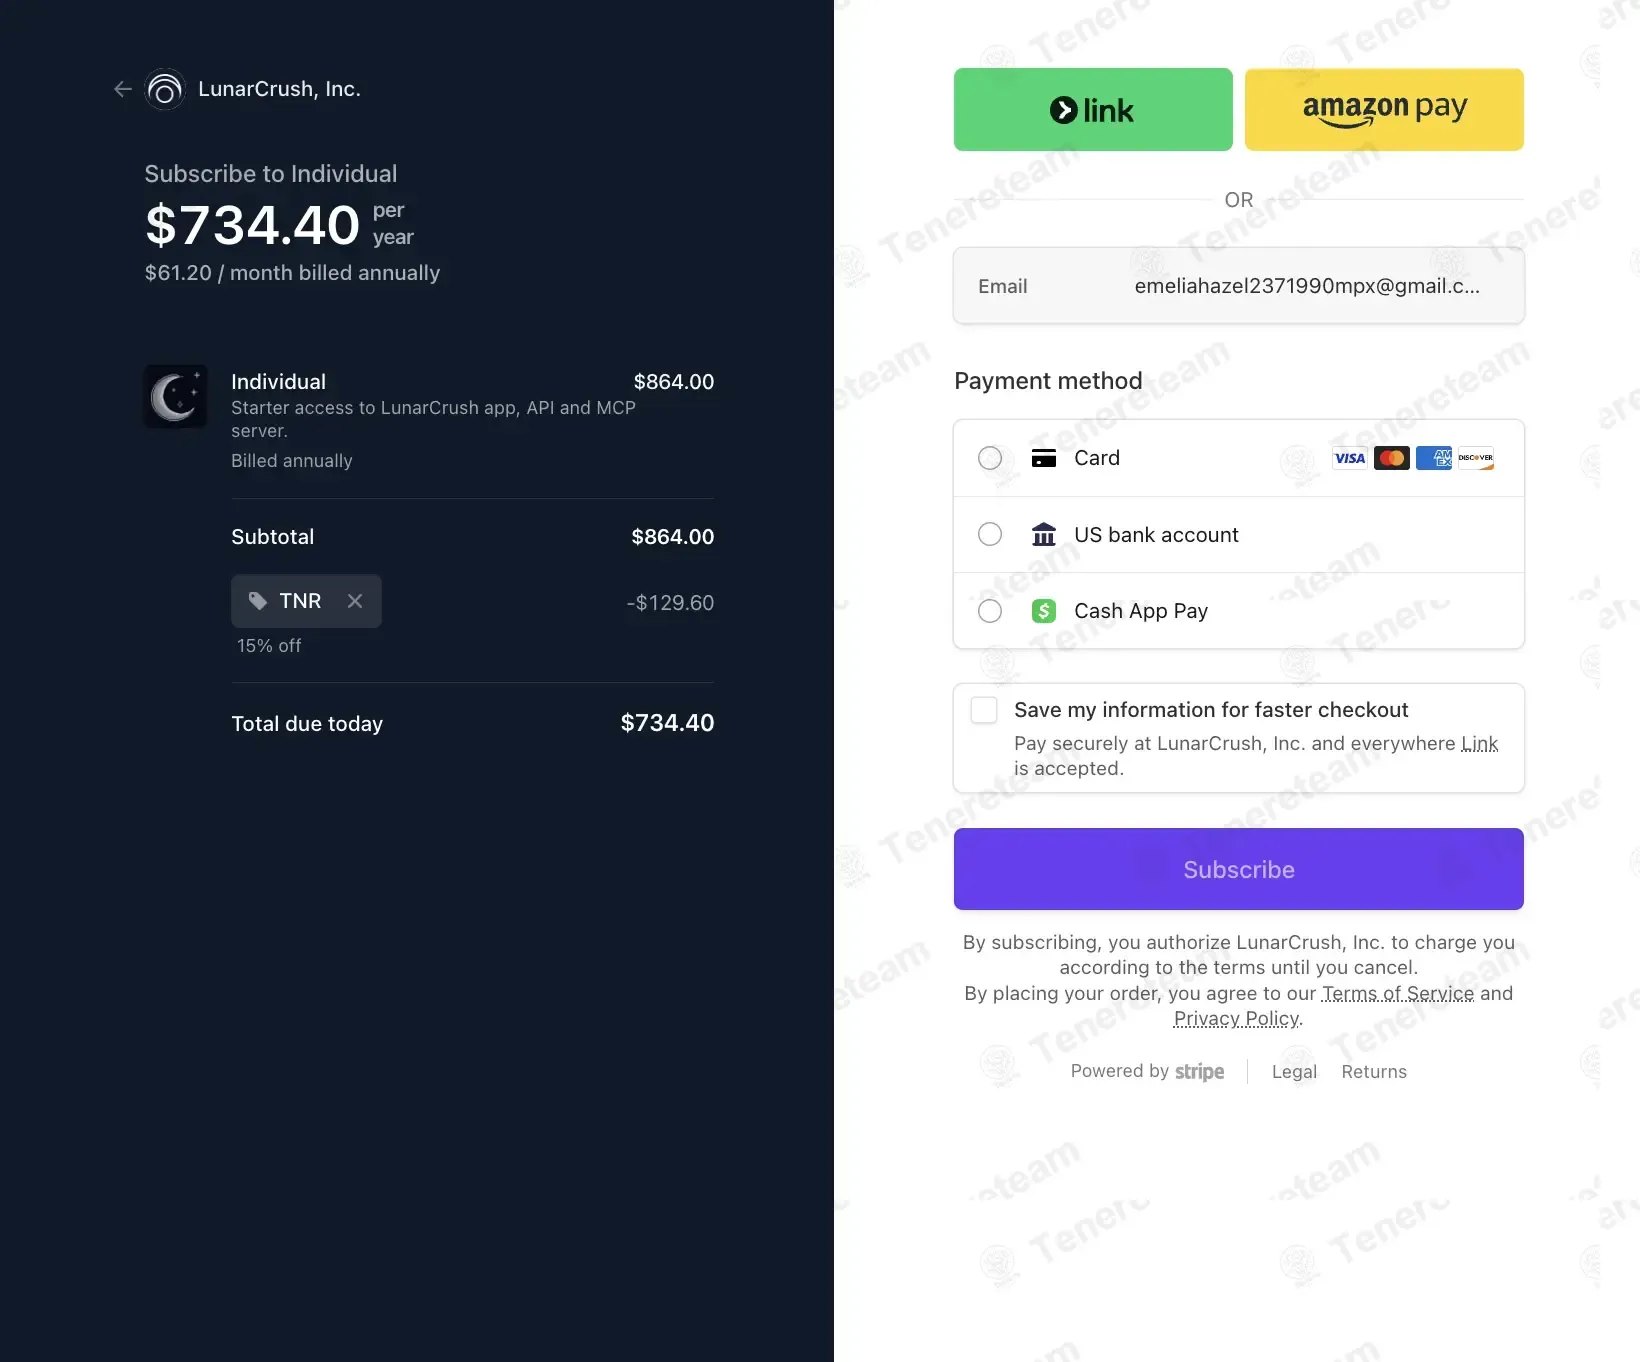Click the Visa card logo
1640x1362 pixels.
[x=1349, y=458]
